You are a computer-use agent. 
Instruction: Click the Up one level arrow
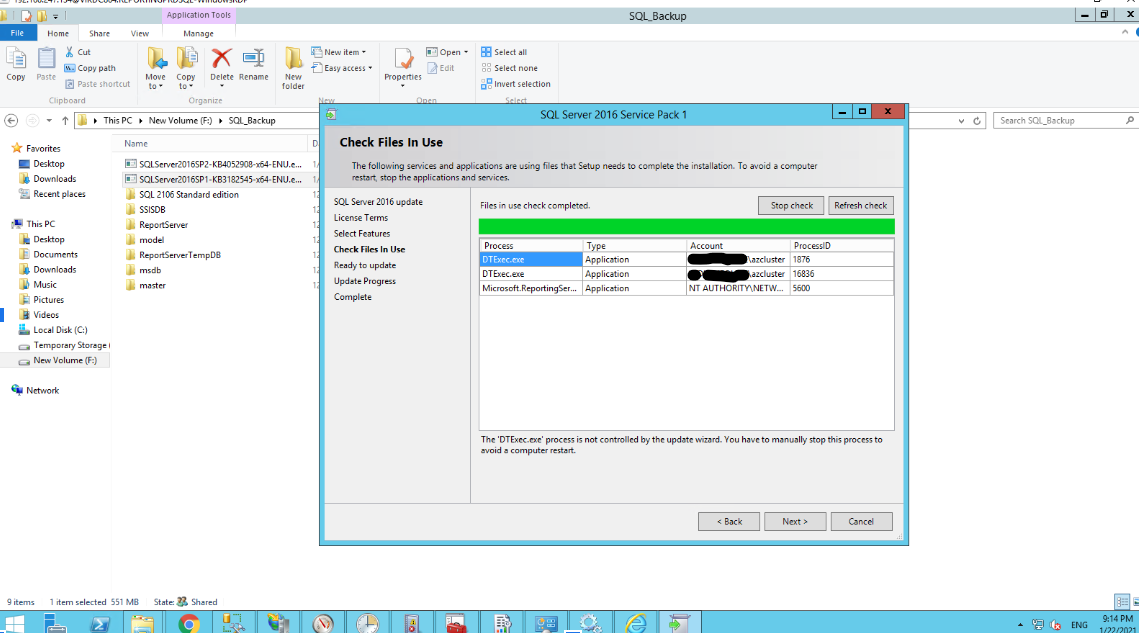[x=65, y=121]
